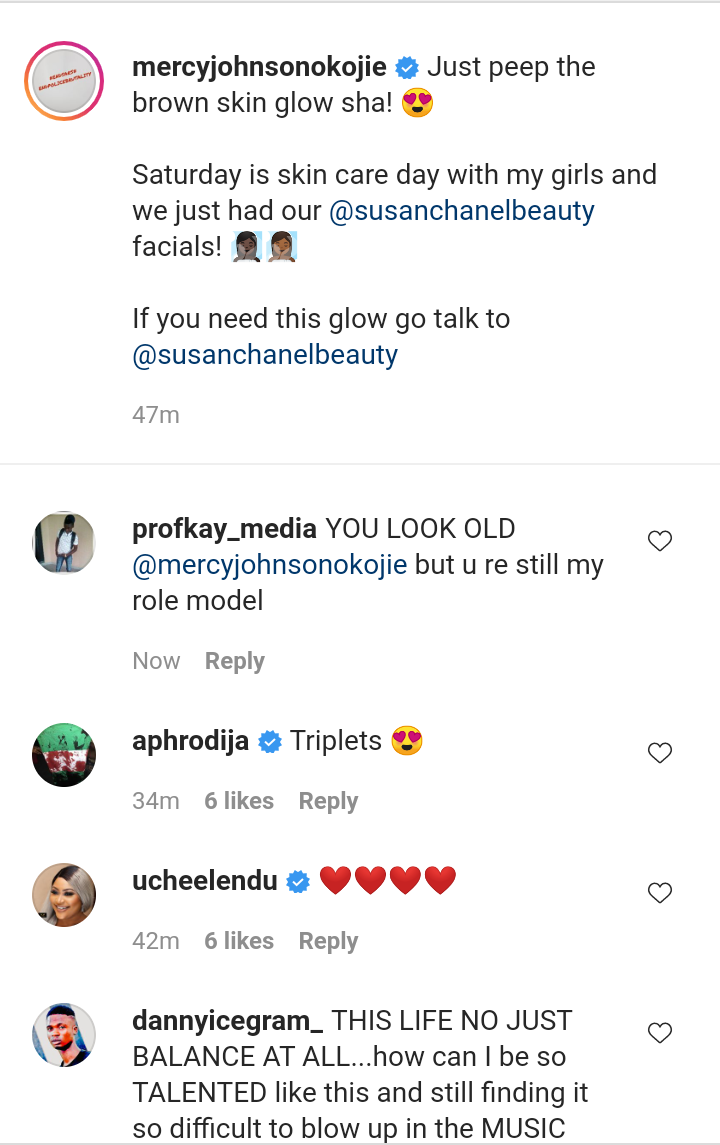Viewport: 720px width, 1145px height.
Task: Tap the heart on ucheelendu's comment
Action: tap(660, 893)
